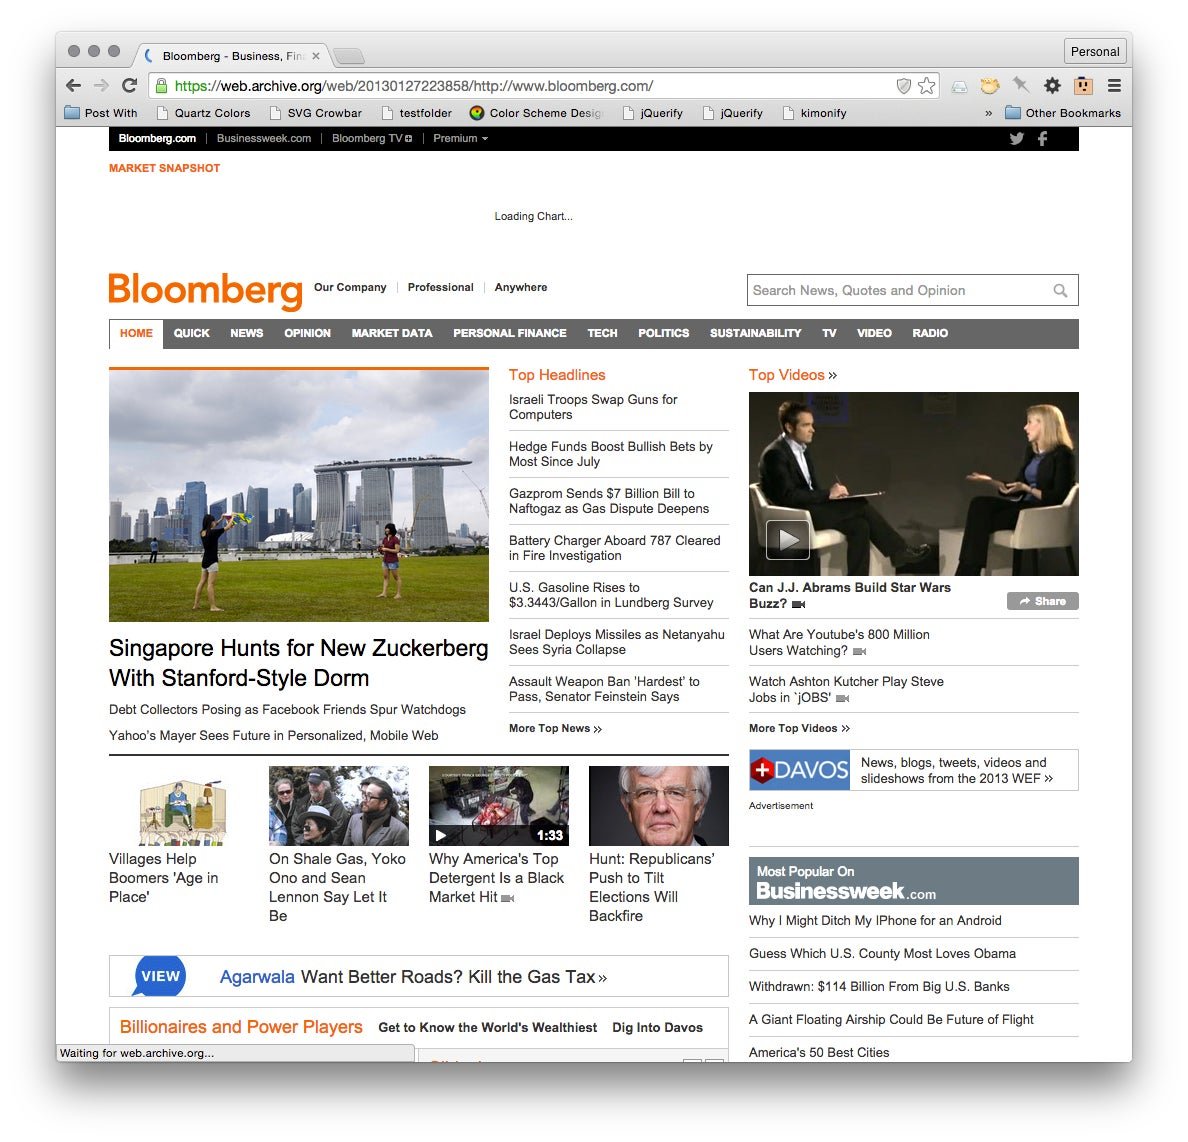The height and width of the screenshot is (1142, 1188).
Task: Open Why I Might Ditch My iPhone
Action: (875, 920)
